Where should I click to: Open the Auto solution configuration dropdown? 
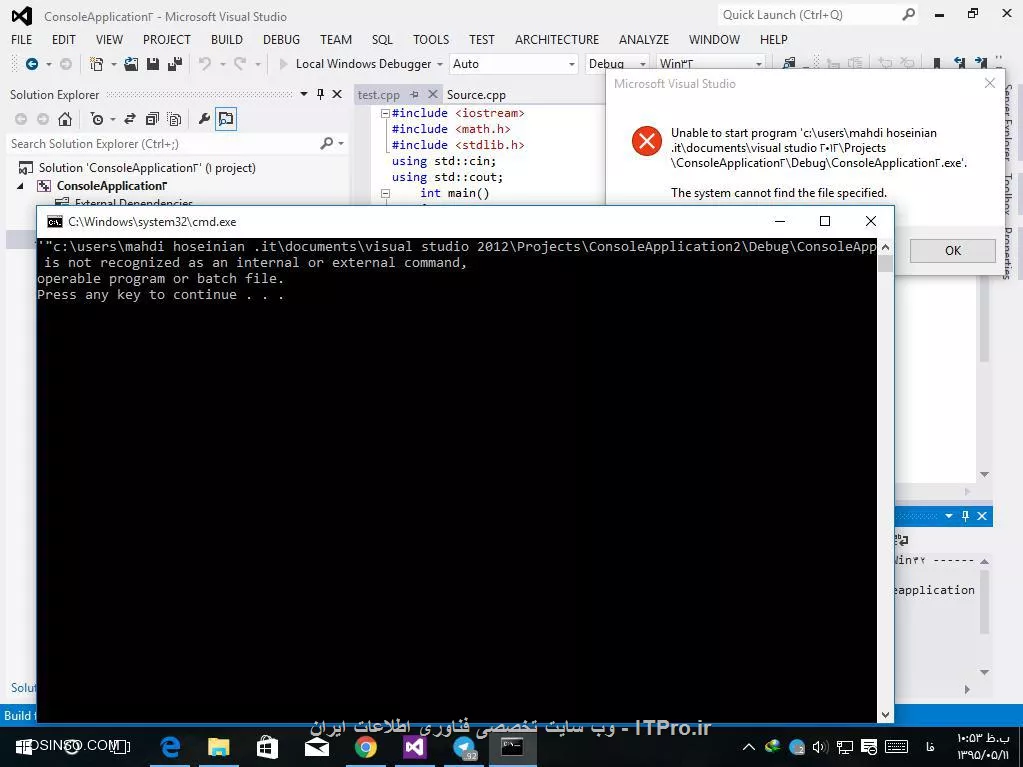pyautogui.click(x=514, y=64)
